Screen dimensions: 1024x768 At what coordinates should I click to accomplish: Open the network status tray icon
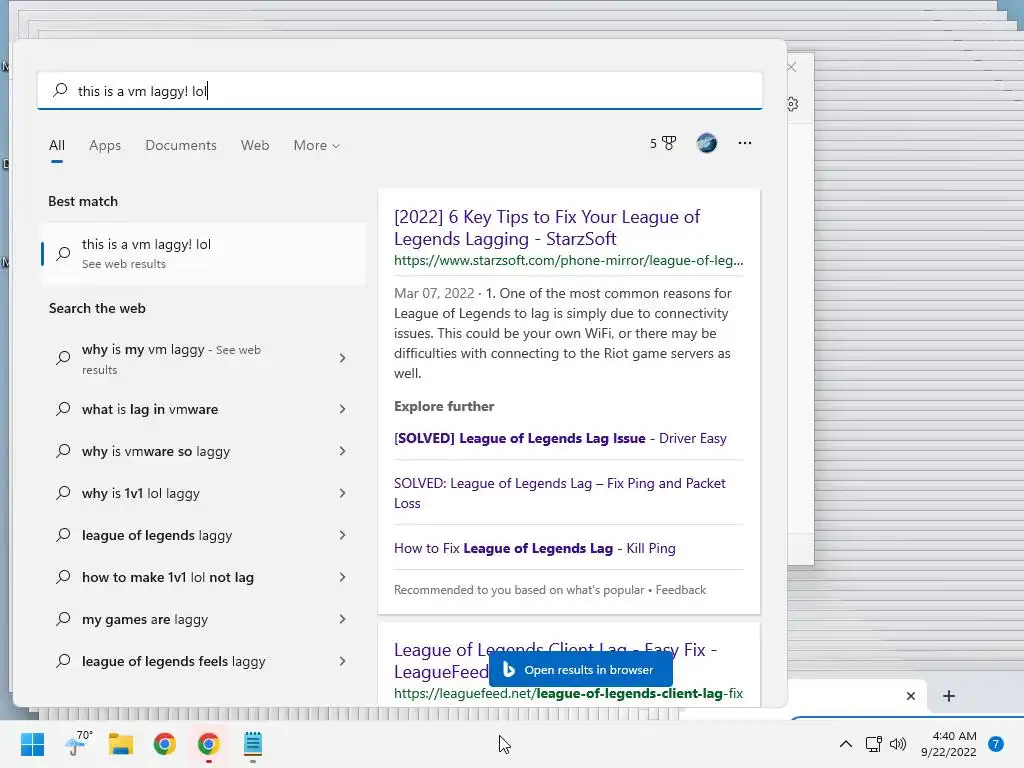coord(873,744)
